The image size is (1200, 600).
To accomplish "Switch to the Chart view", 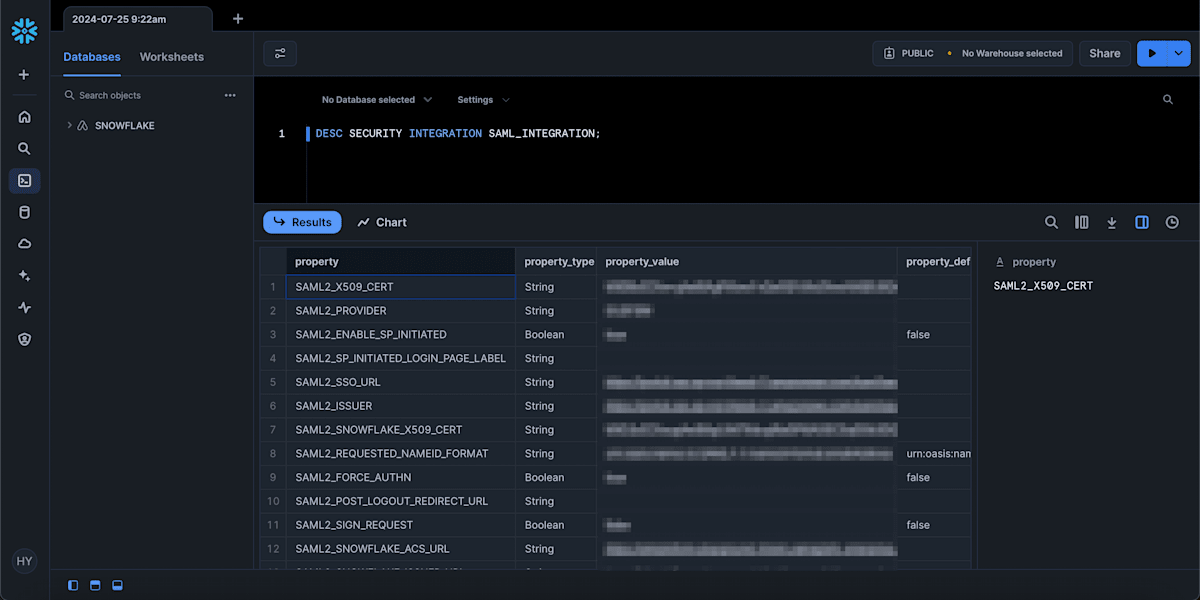I will 382,222.
